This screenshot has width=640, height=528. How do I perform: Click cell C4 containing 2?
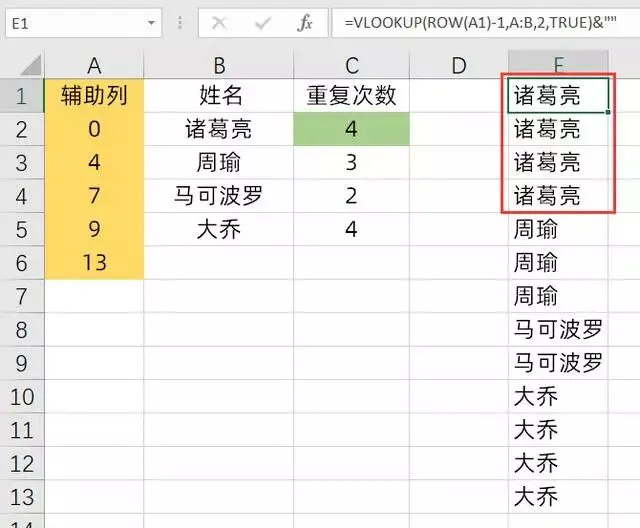(x=351, y=196)
